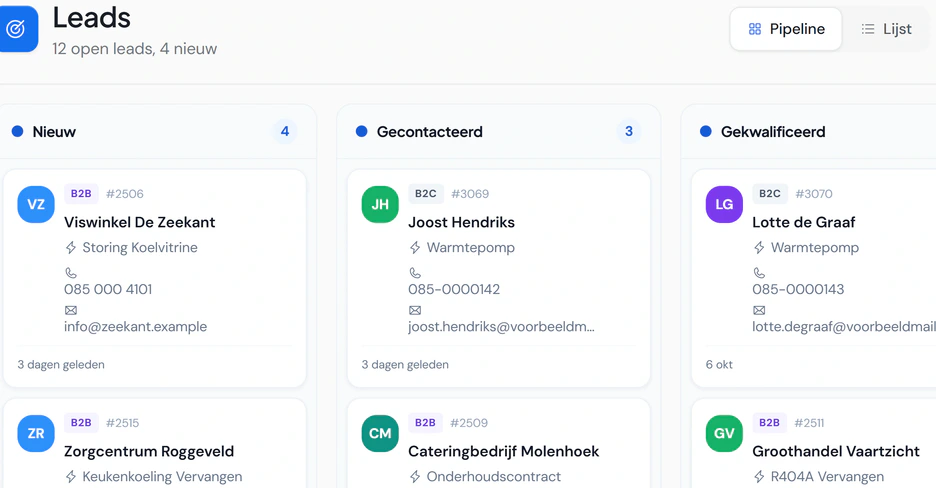Viewport: 936px width, 488px height.
Task: Click lightning icon beside Onderhoudscontract
Action: 415,477
